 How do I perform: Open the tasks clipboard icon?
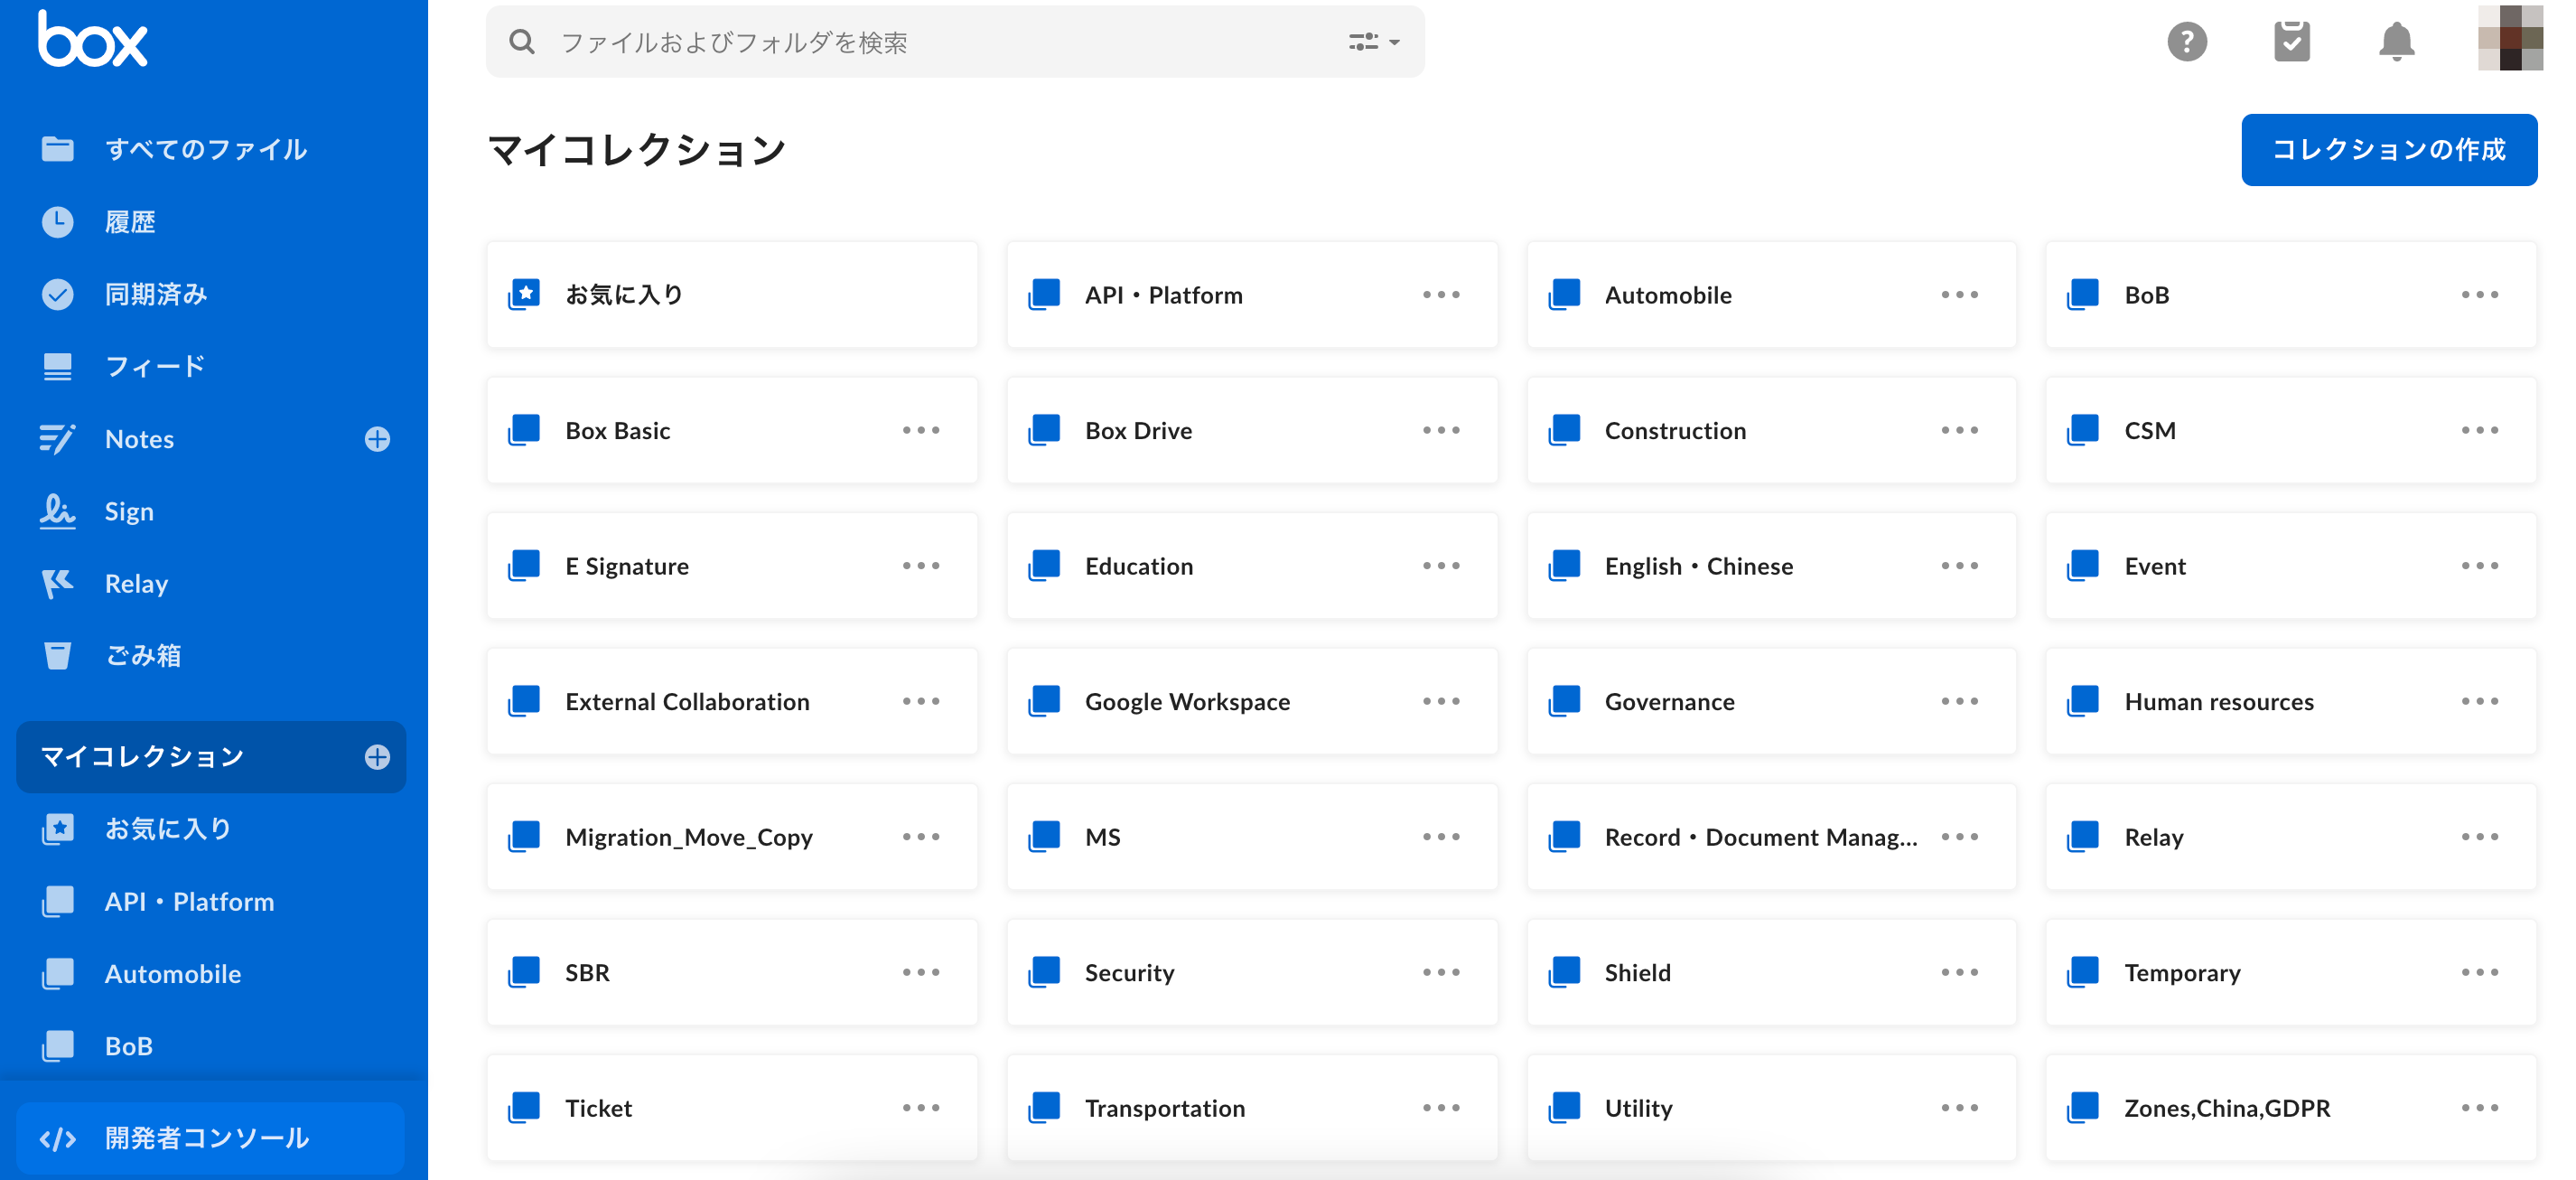coord(2291,41)
